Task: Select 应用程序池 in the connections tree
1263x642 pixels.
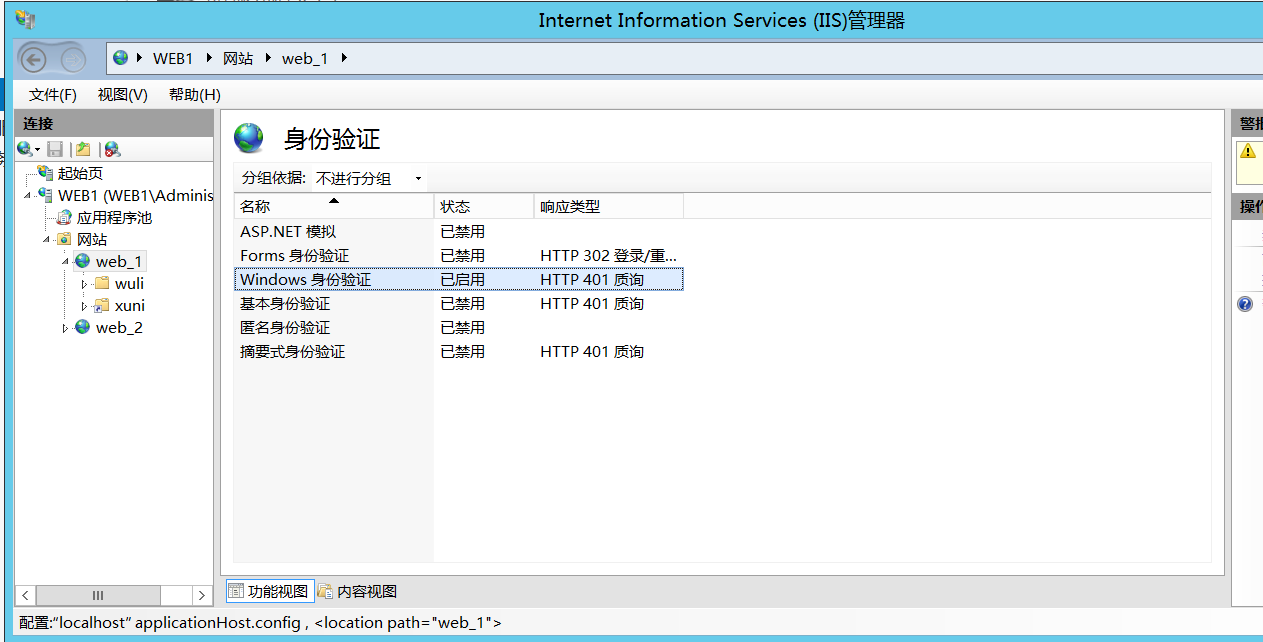Action: click(114, 217)
